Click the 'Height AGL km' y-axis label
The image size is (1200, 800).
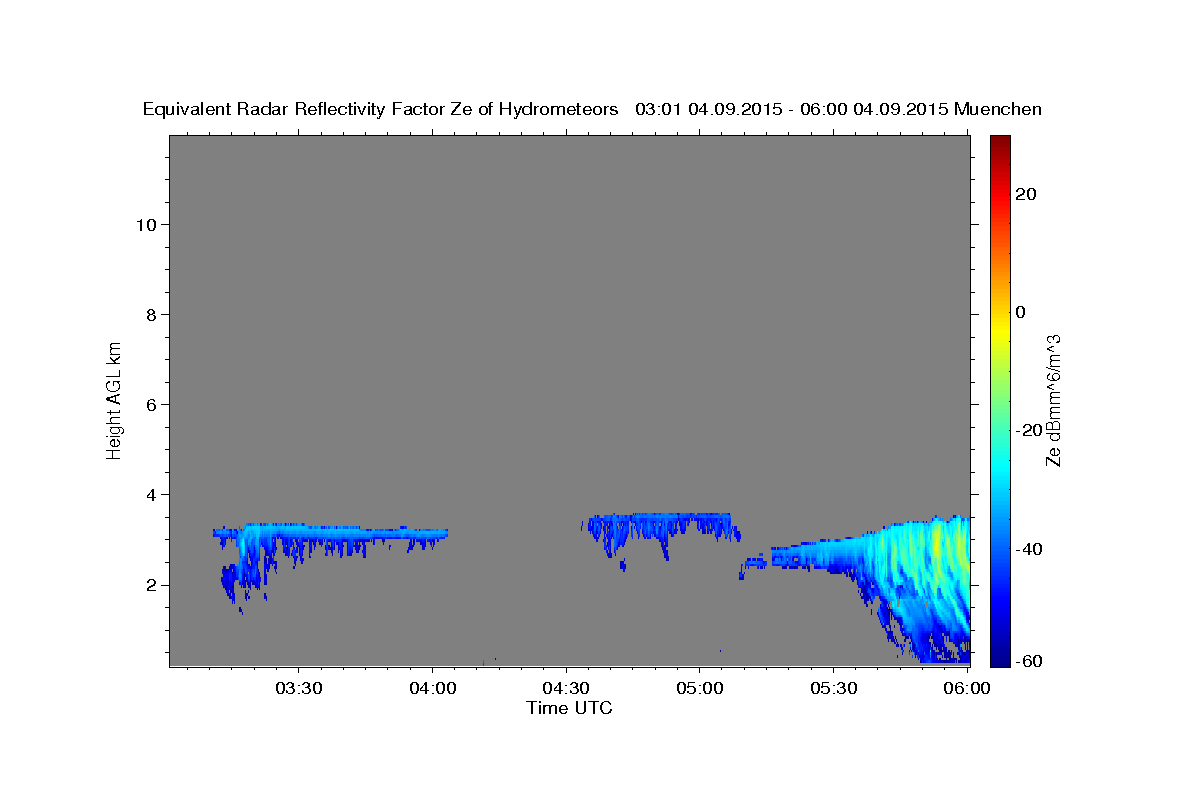tap(115, 400)
